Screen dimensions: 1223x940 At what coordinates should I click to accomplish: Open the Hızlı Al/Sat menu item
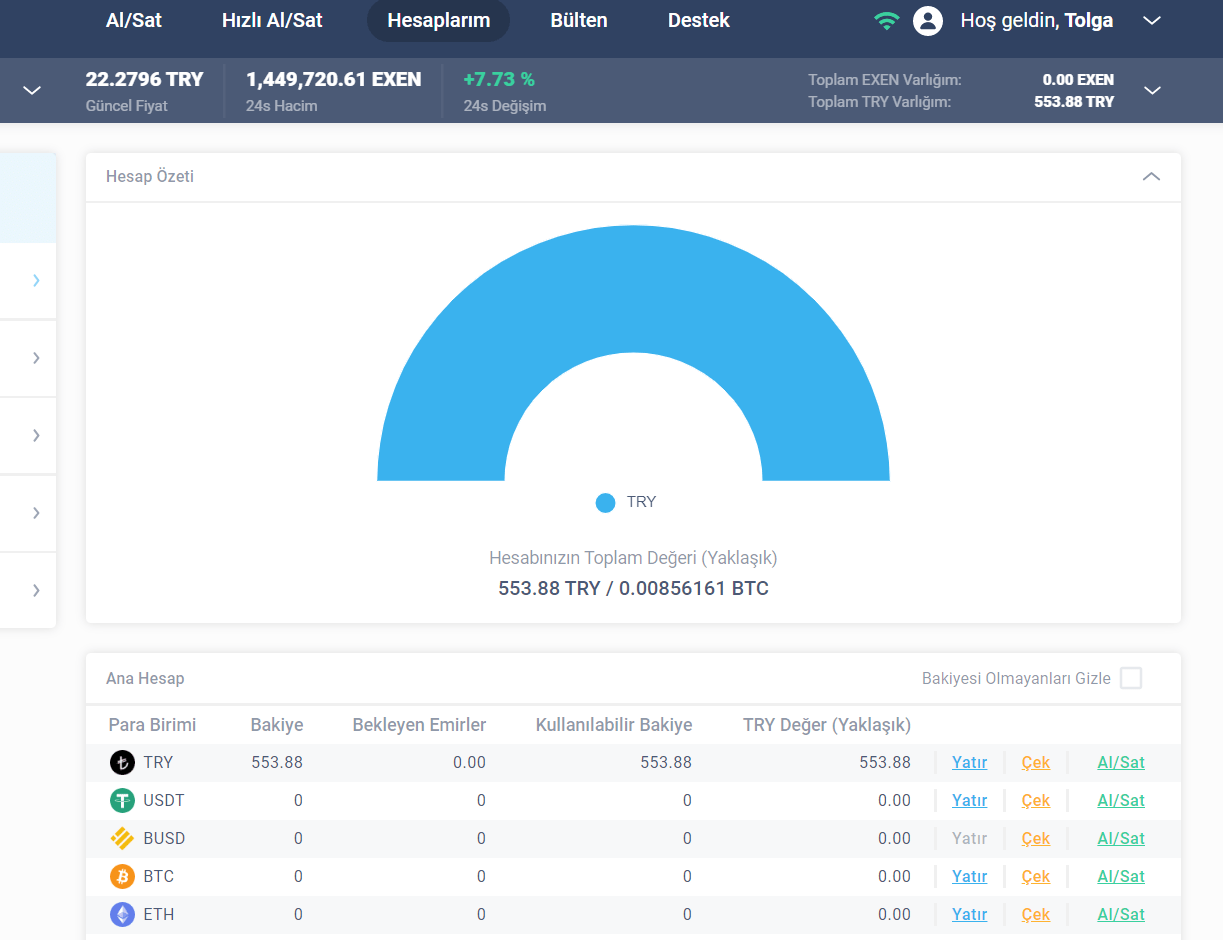coord(272,21)
